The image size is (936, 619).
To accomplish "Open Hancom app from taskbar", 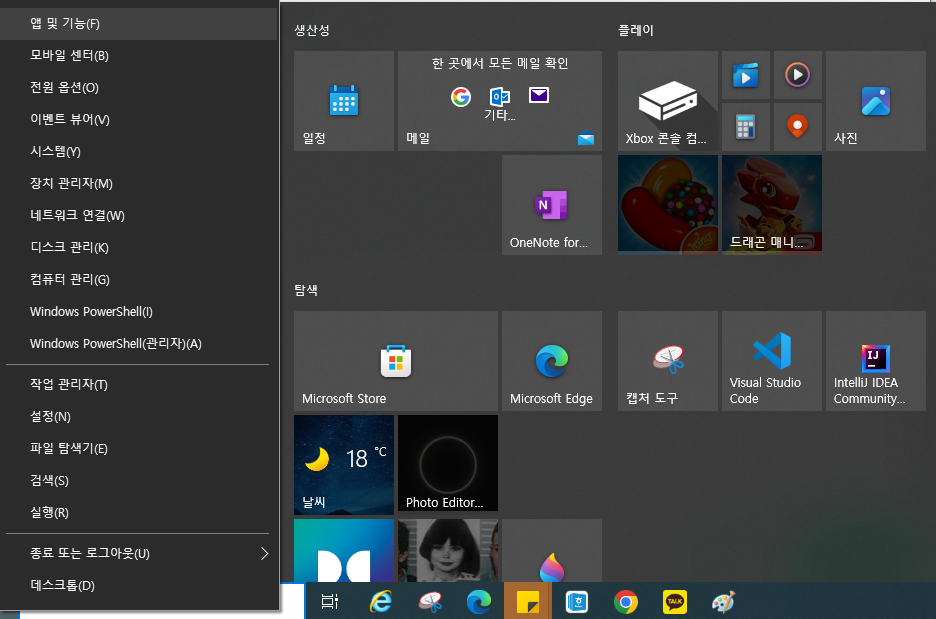I will click(x=577, y=602).
